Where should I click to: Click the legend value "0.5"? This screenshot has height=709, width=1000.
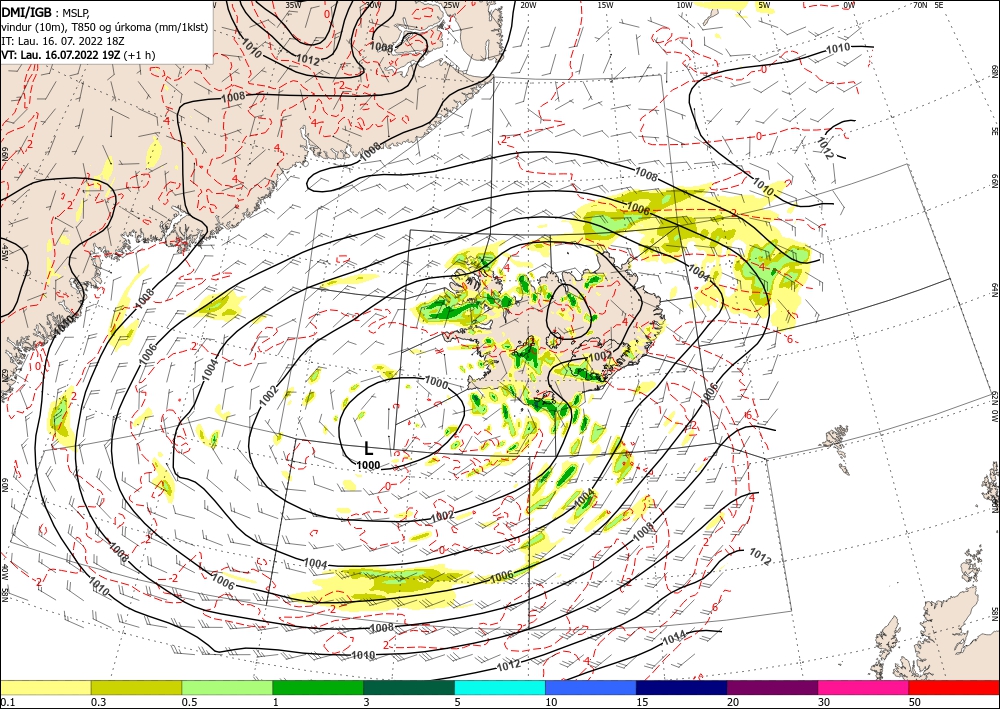(189, 702)
